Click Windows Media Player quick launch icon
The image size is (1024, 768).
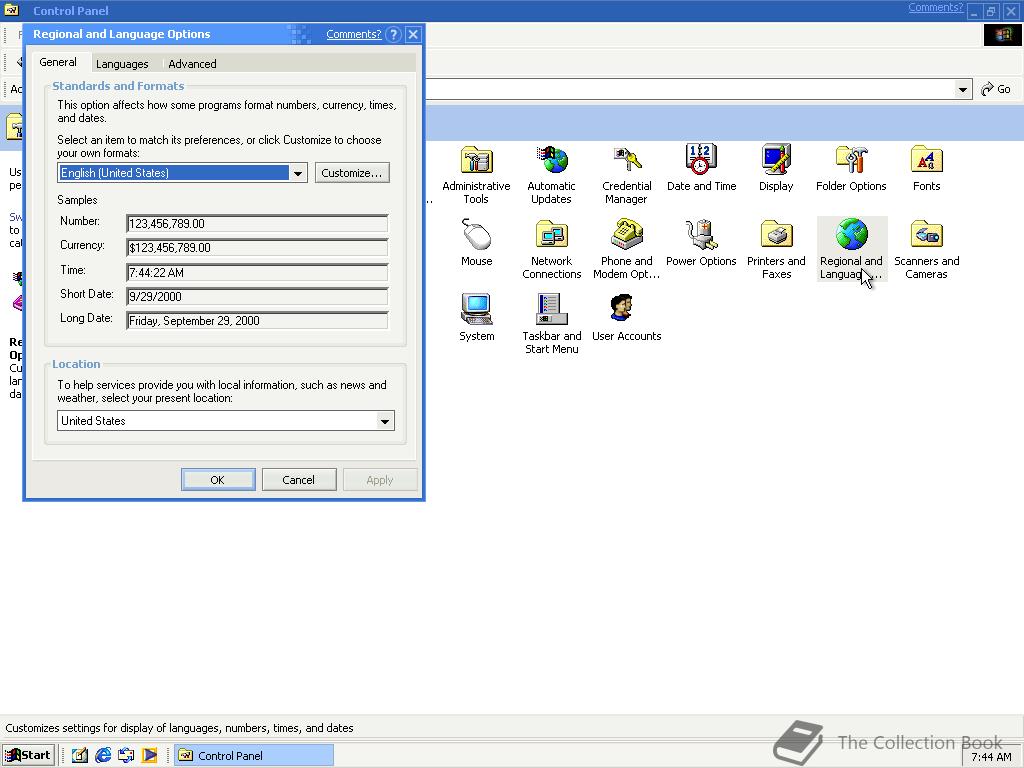tap(150, 755)
